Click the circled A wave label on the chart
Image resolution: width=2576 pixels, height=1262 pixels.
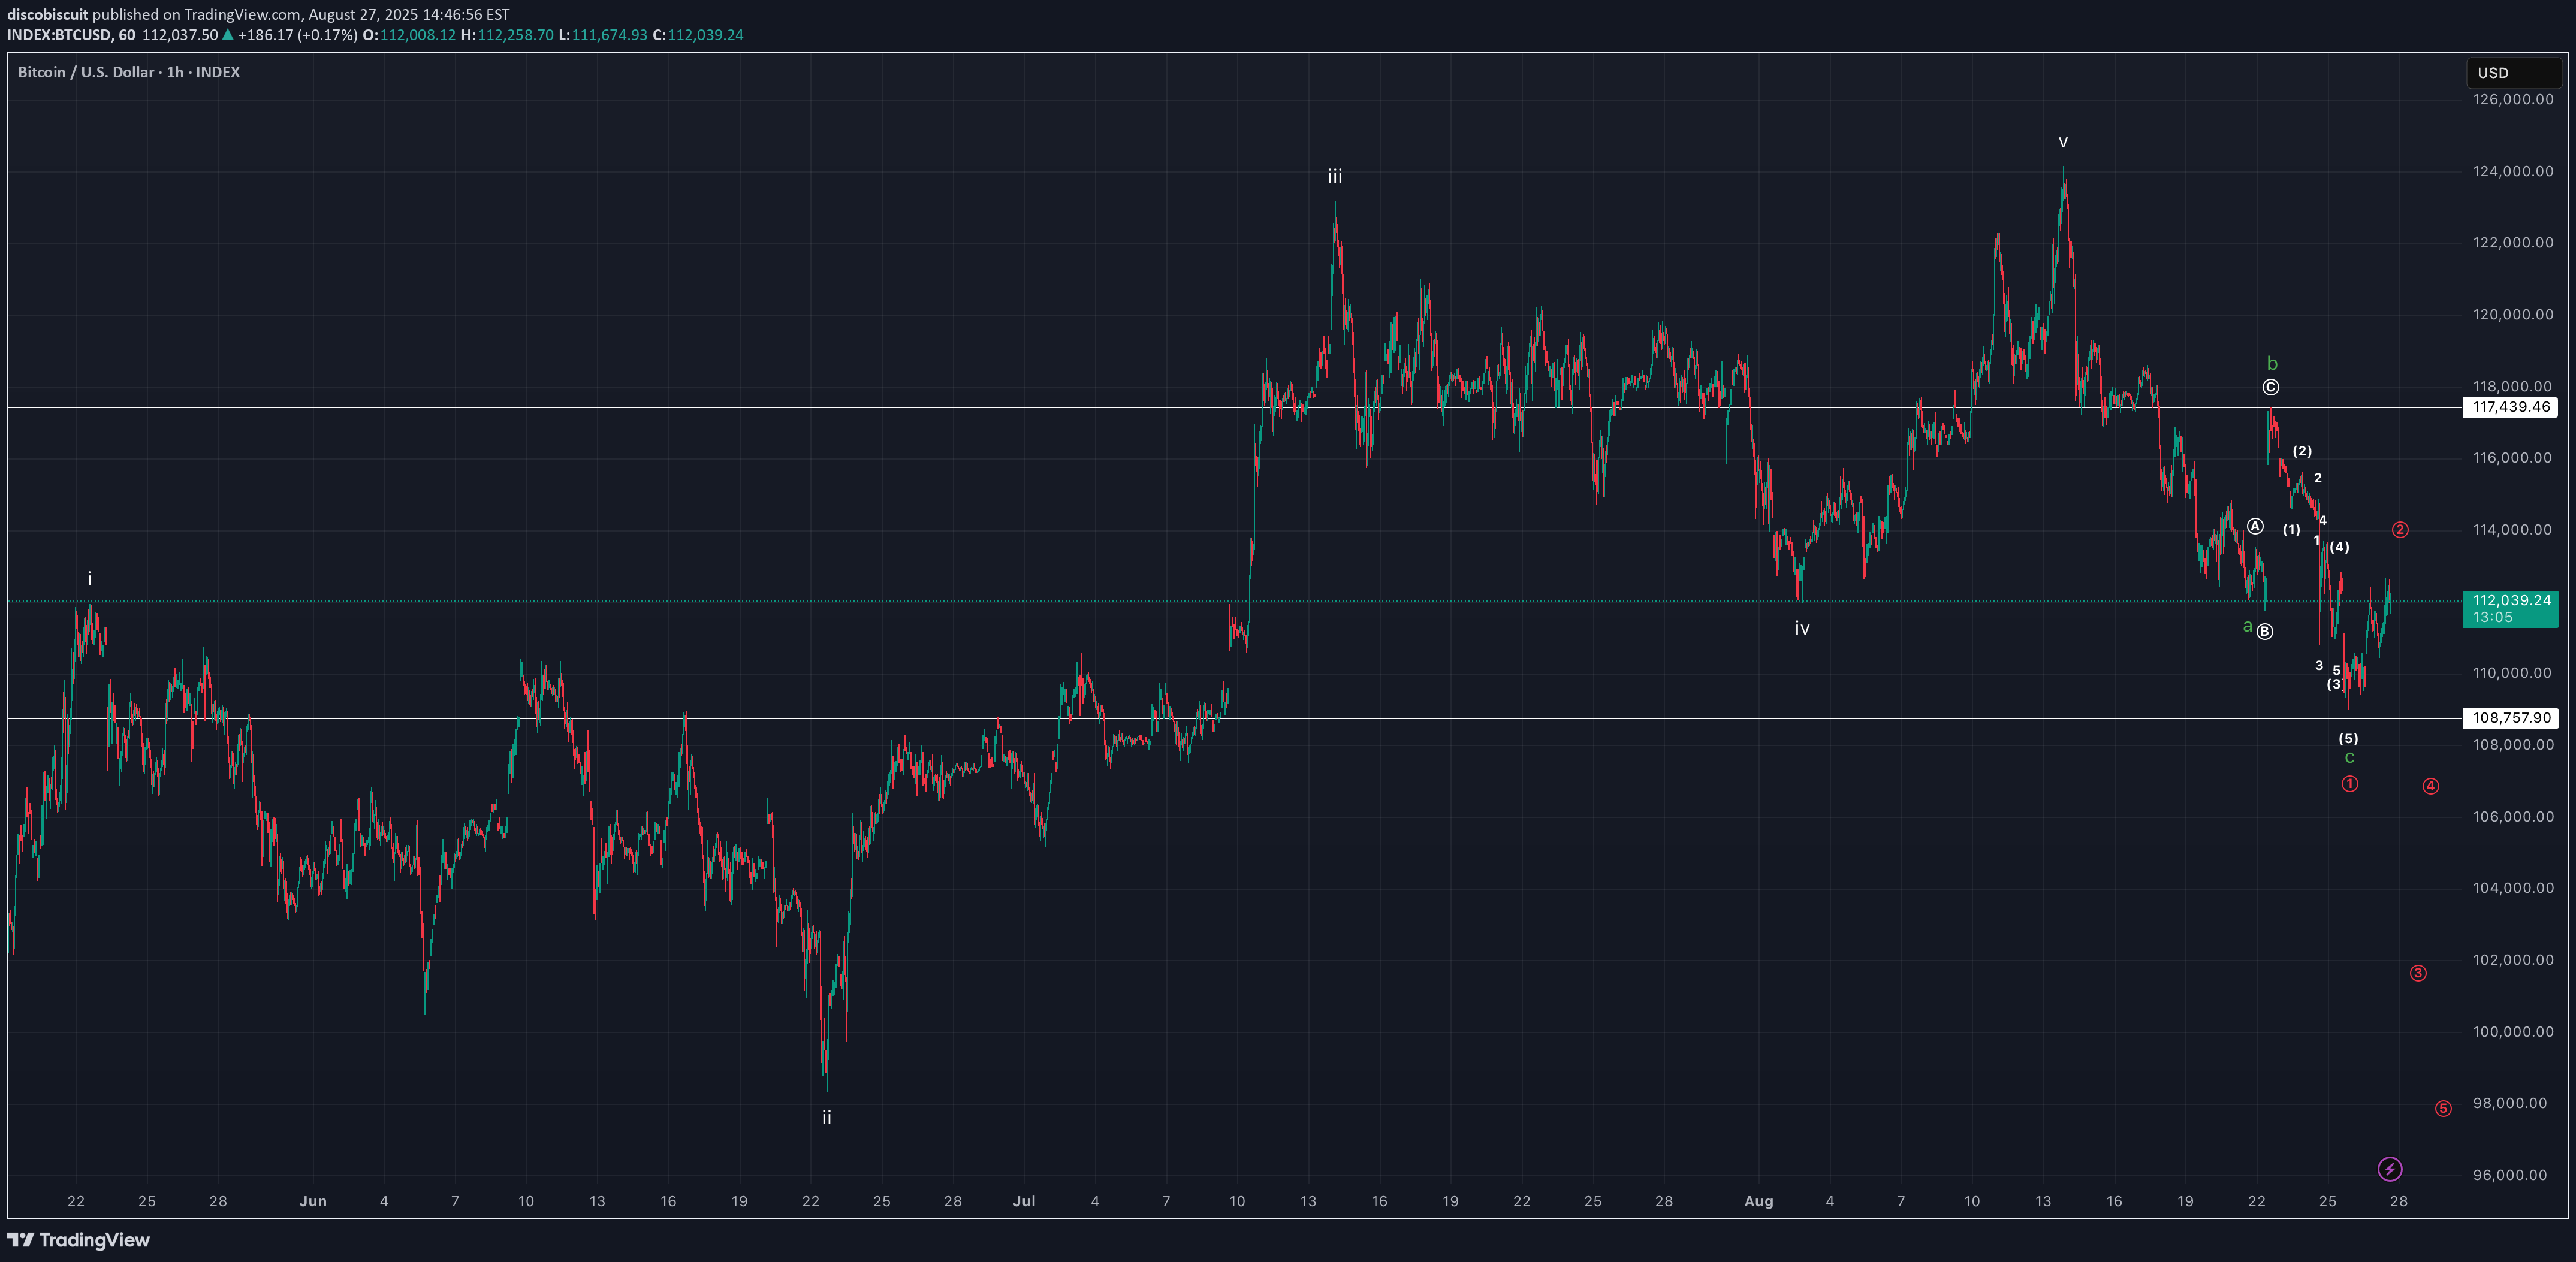pos(2257,525)
